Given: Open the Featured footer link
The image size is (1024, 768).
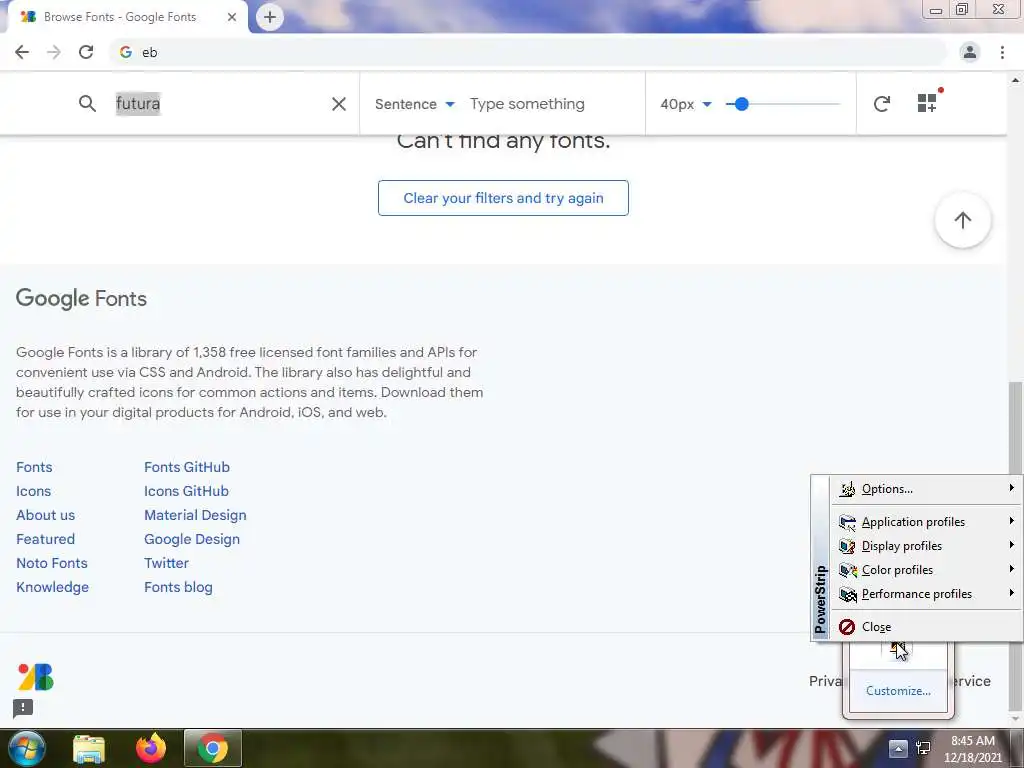Looking at the screenshot, I should click(46, 539).
